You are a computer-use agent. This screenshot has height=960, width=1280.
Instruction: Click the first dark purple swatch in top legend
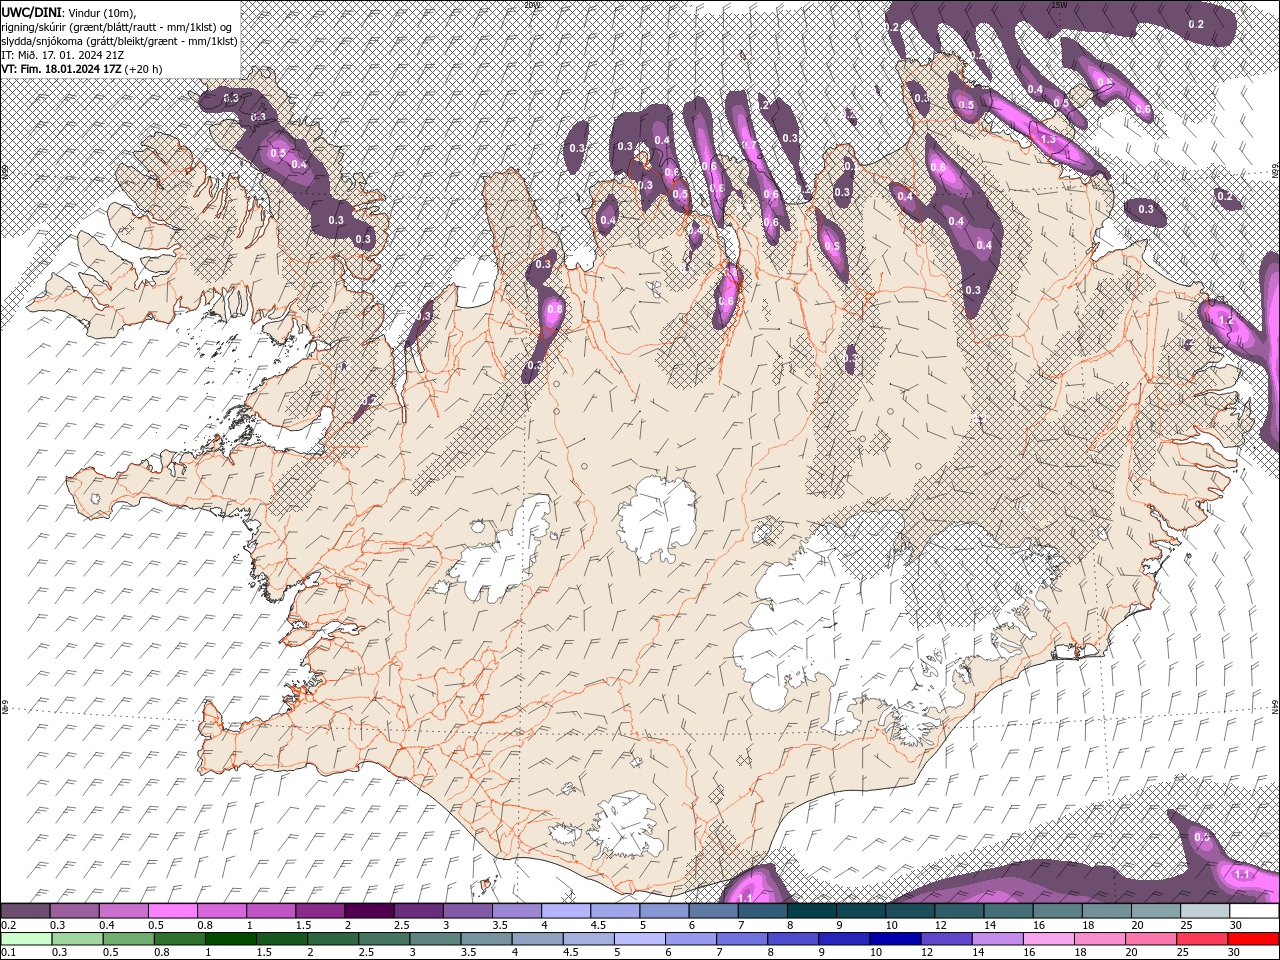tap(25, 911)
